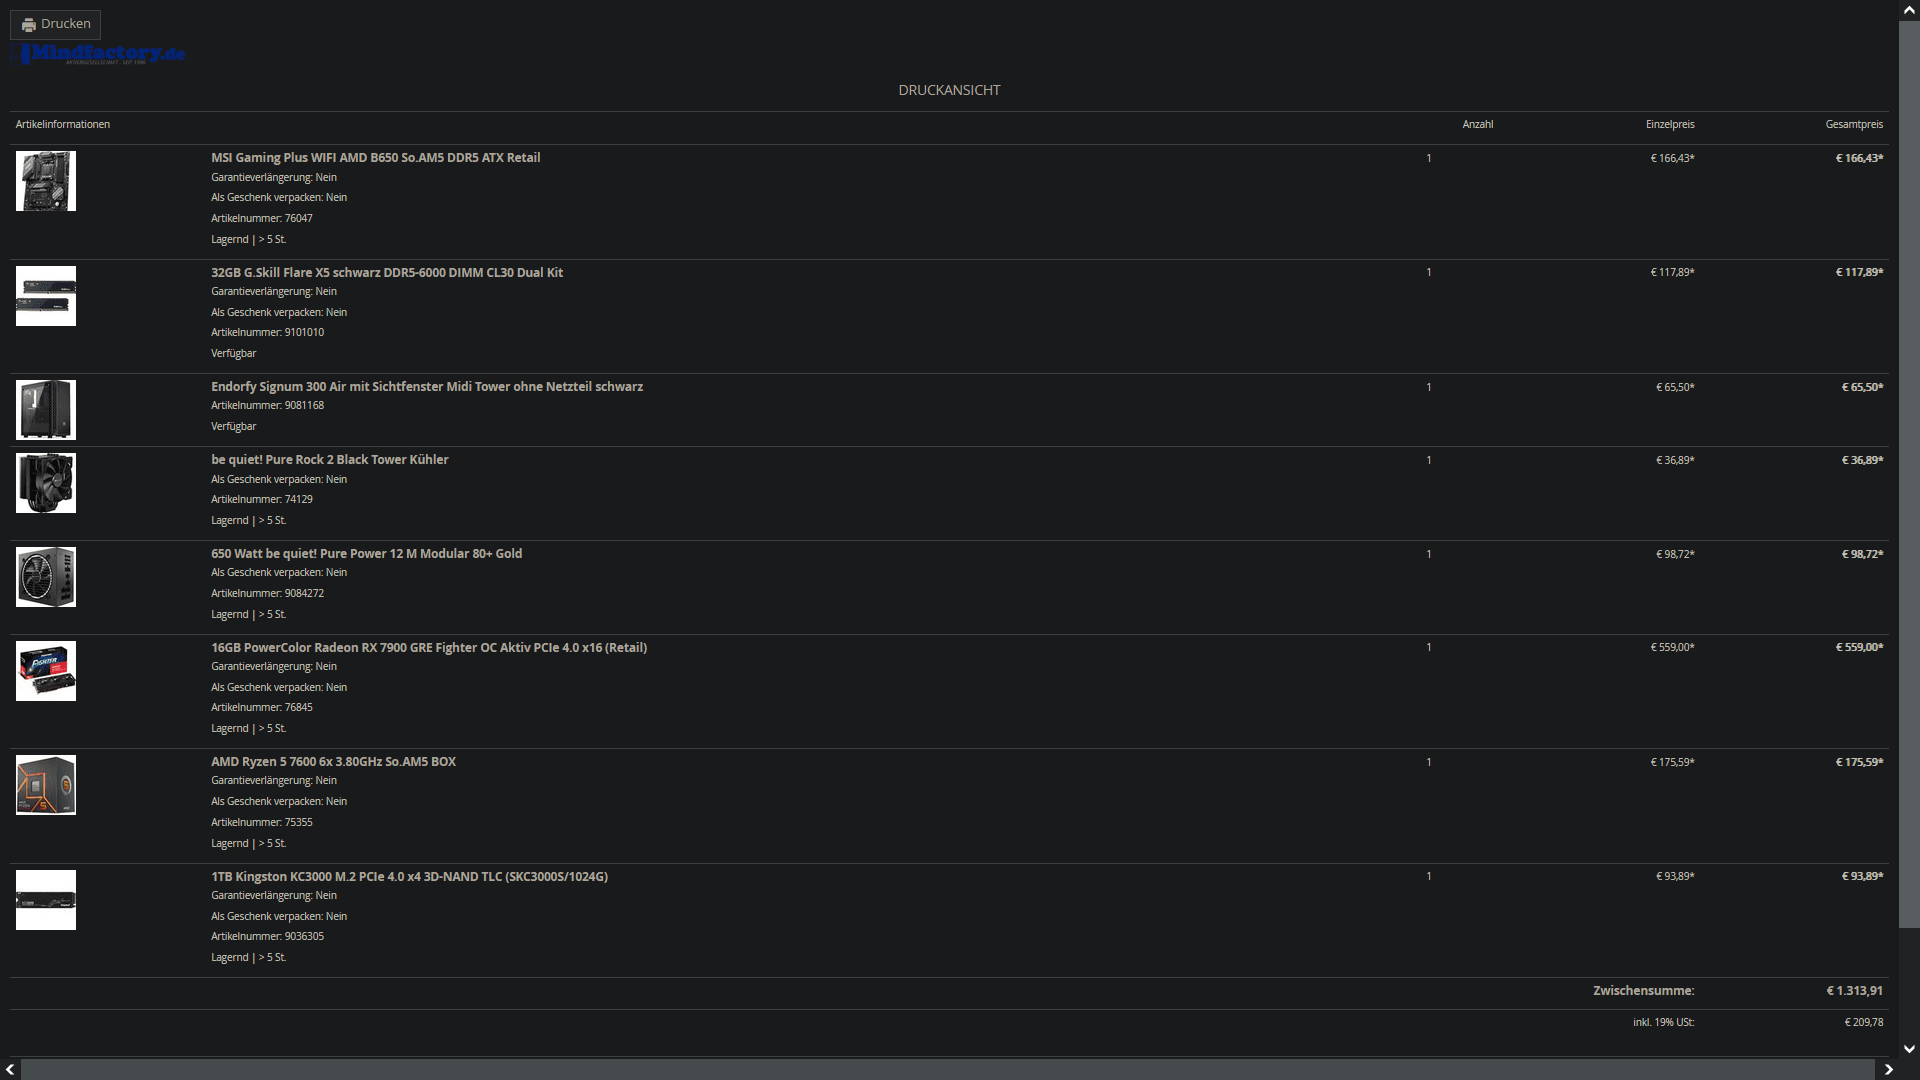Click the Drucken print button
The width and height of the screenshot is (1920, 1080).
point(56,24)
